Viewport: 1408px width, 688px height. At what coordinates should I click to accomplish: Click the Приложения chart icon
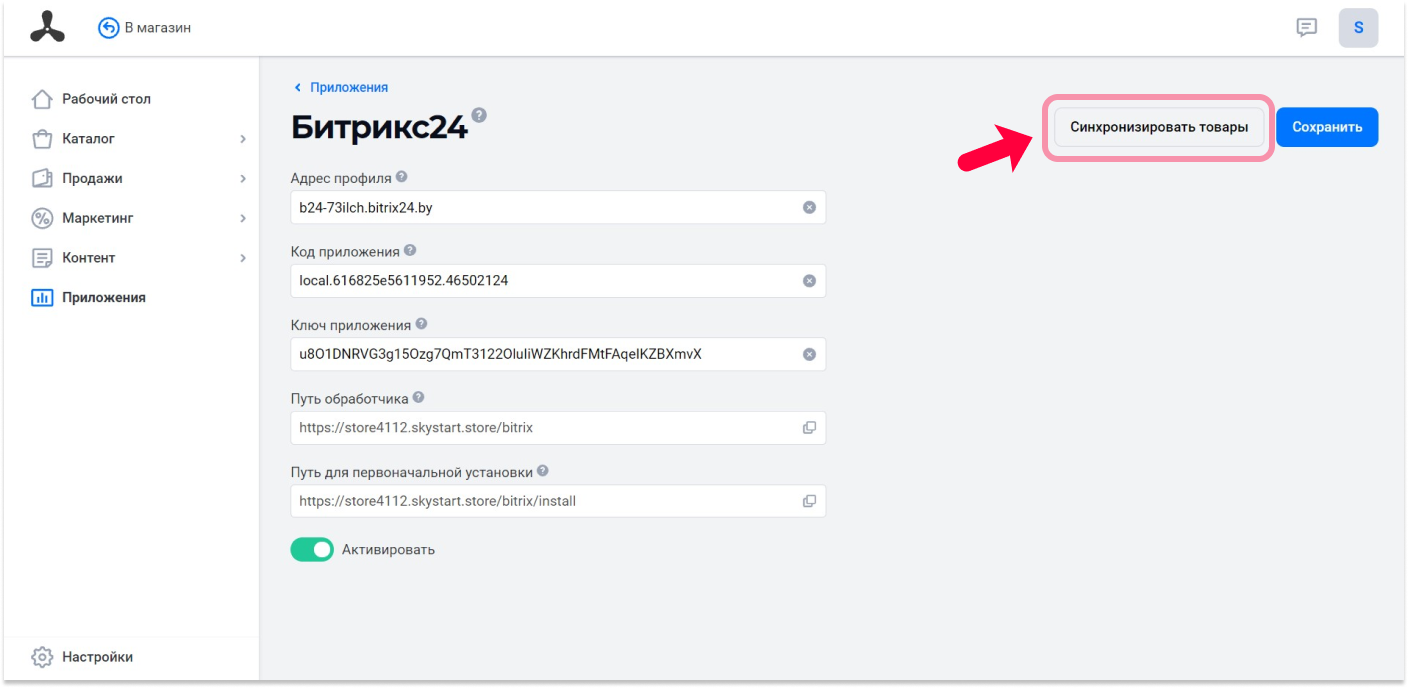(42, 297)
